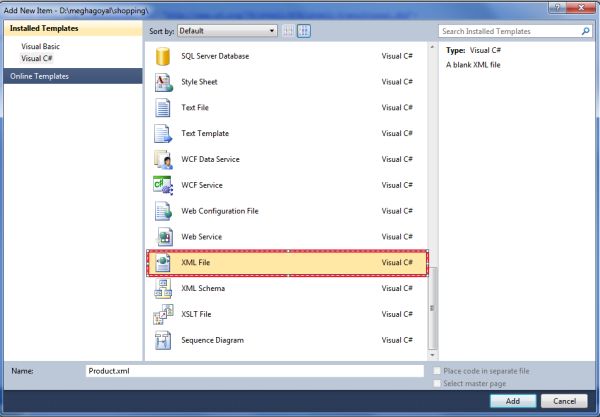This screenshot has height=417, width=600.
Task: Click the SQL Server Database template icon
Action: coord(163,56)
